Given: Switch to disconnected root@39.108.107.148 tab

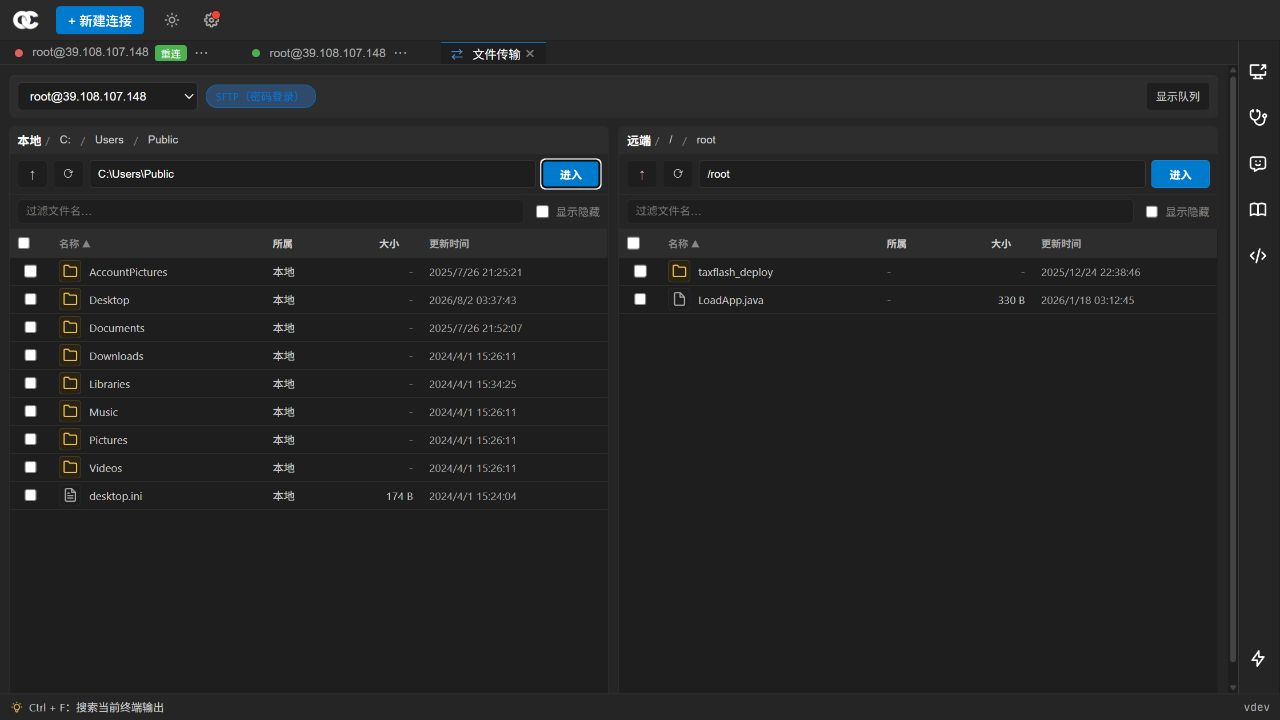Looking at the screenshot, I should [x=90, y=53].
